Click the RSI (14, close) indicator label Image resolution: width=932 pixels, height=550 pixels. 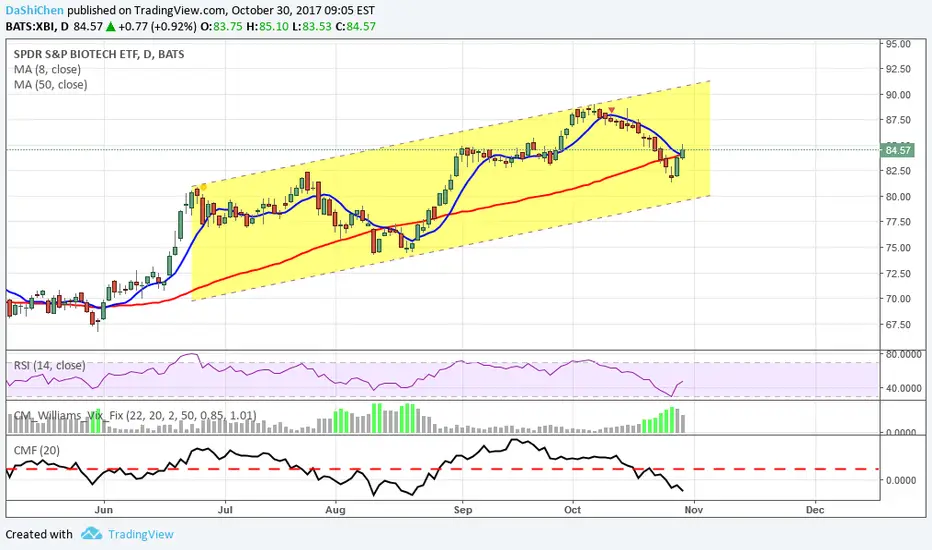coord(49,365)
